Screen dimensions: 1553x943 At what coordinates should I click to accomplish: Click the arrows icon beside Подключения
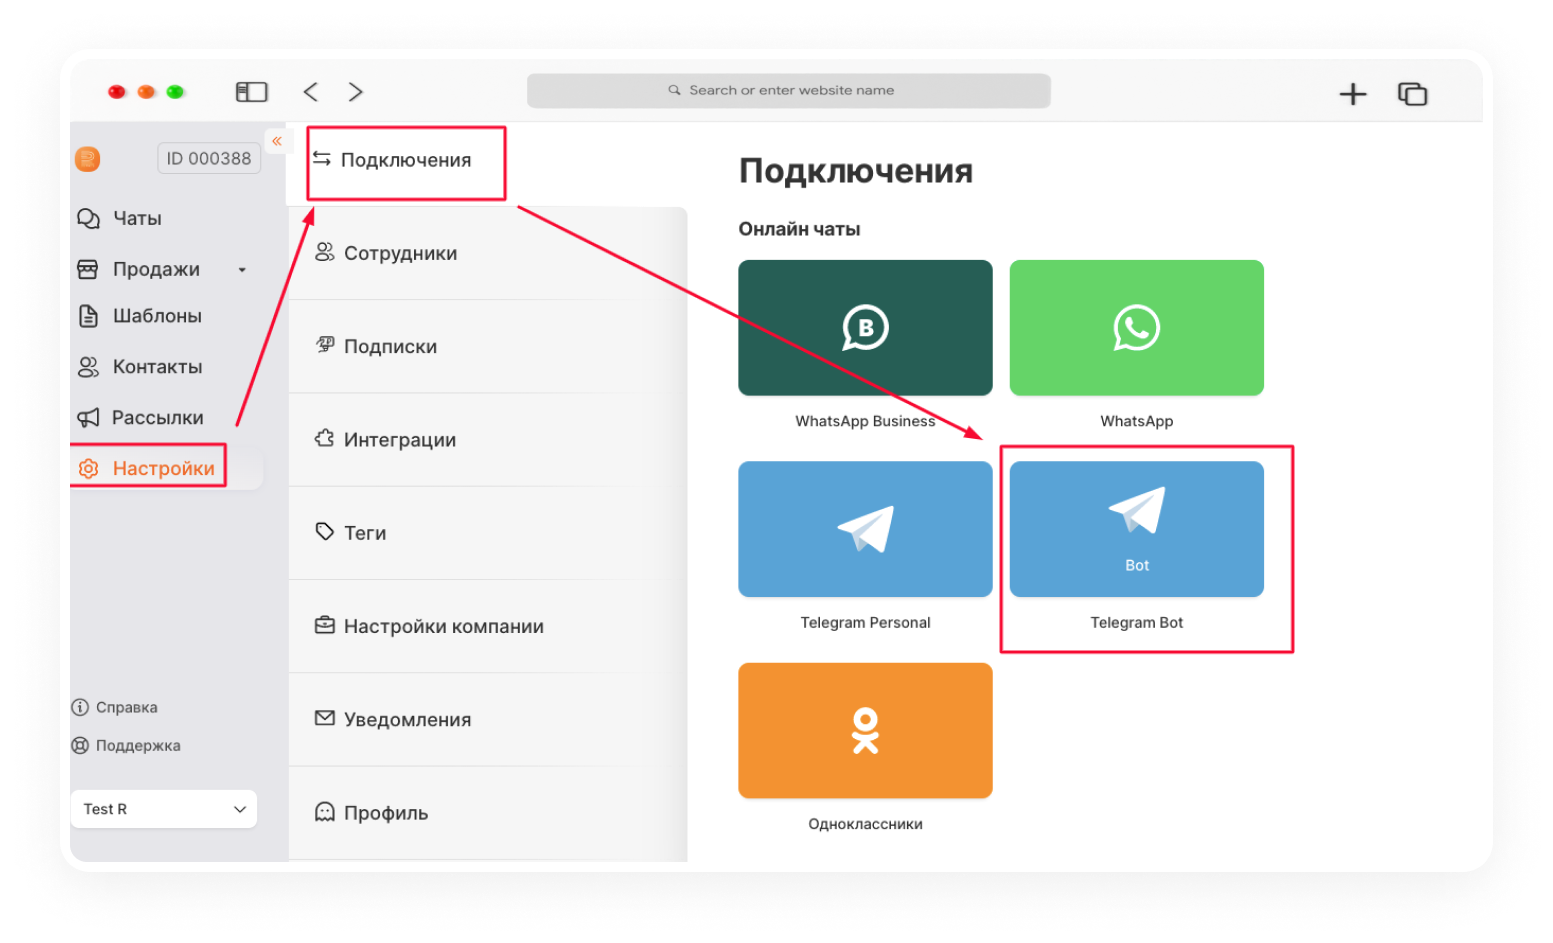(x=322, y=159)
